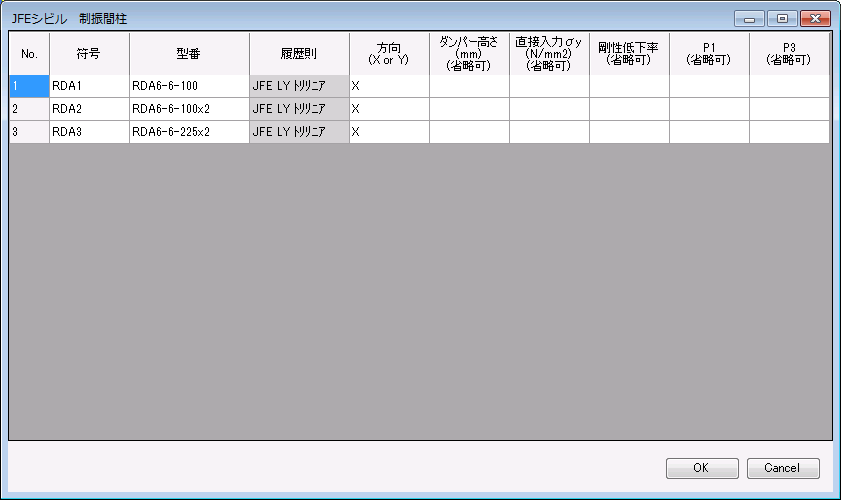Click the Cancel button
The width and height of the screenshot is (841, 500).
coord(783,468)
